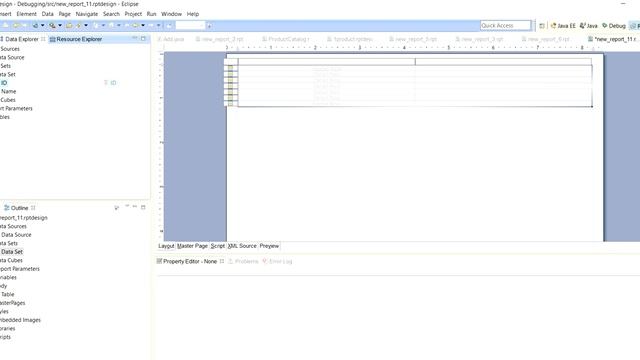
Task: Click the zoom combo box in toolbar
Action: click(x=190, y=26)
